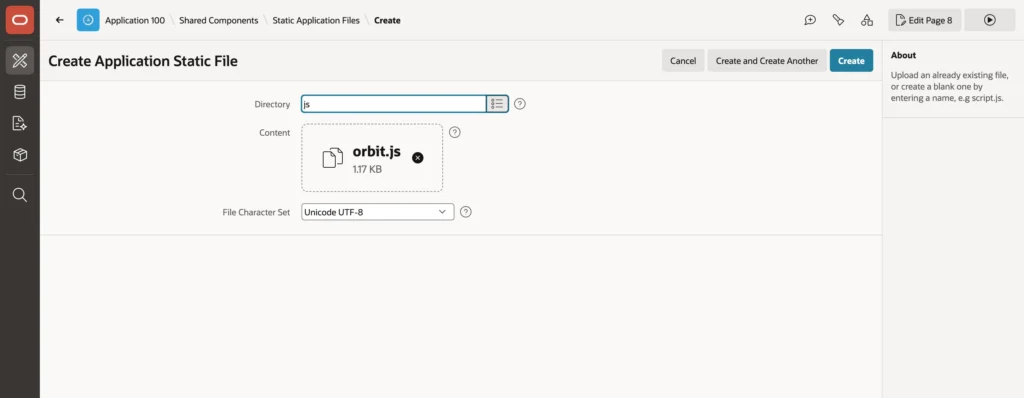Click the document icon in the dropzone
The height and width of the screenshot is (398, 1024).
click(332, 158)
